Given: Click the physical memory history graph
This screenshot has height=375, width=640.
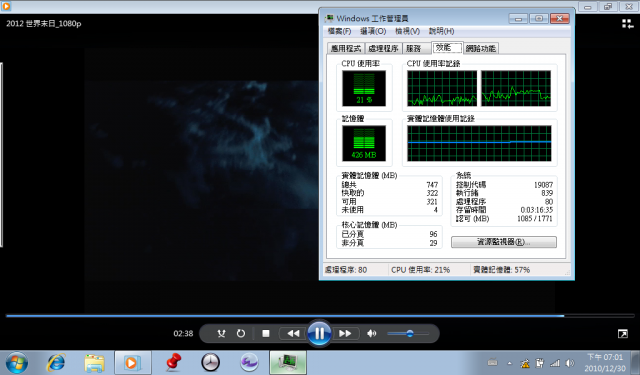Looking at the screenshot, I should pos(479,143).
